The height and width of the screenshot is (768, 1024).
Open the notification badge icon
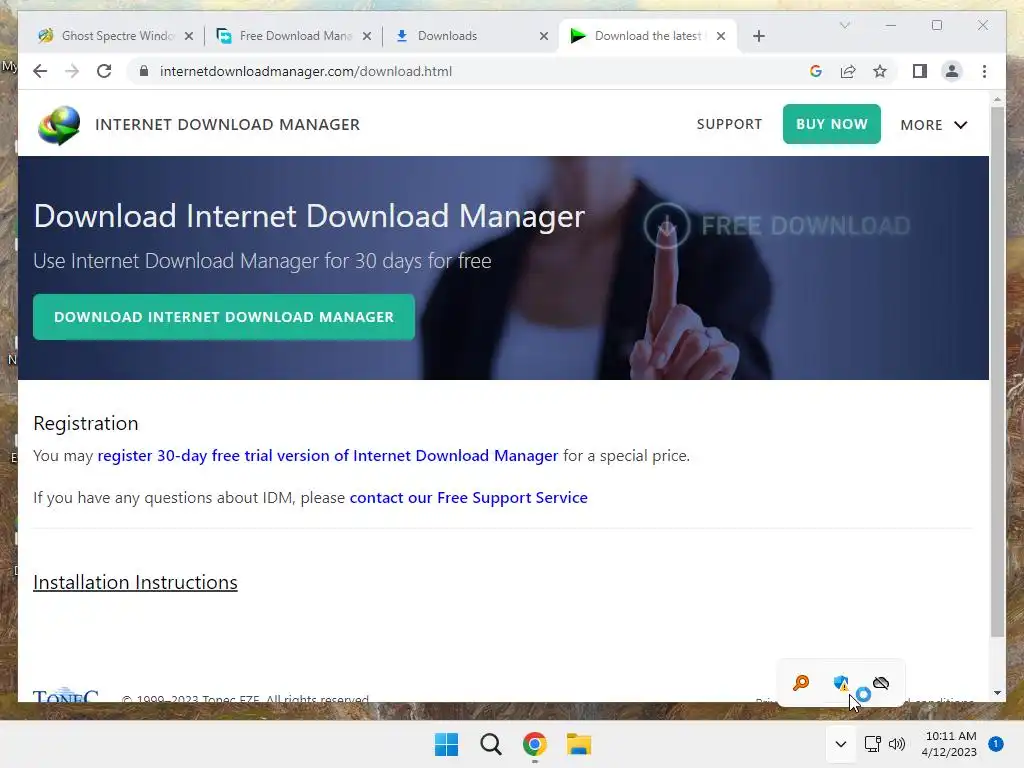995,744
